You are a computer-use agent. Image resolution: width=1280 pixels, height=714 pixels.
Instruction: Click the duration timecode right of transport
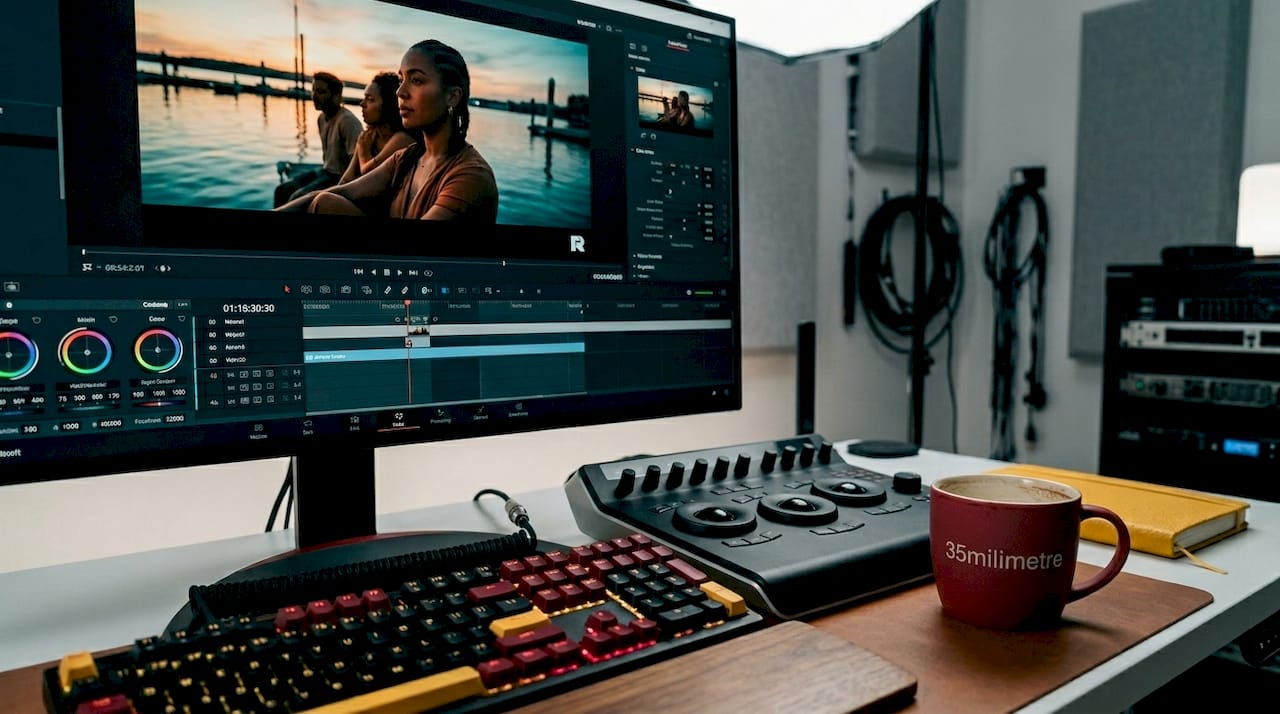[x=607, y=277]
